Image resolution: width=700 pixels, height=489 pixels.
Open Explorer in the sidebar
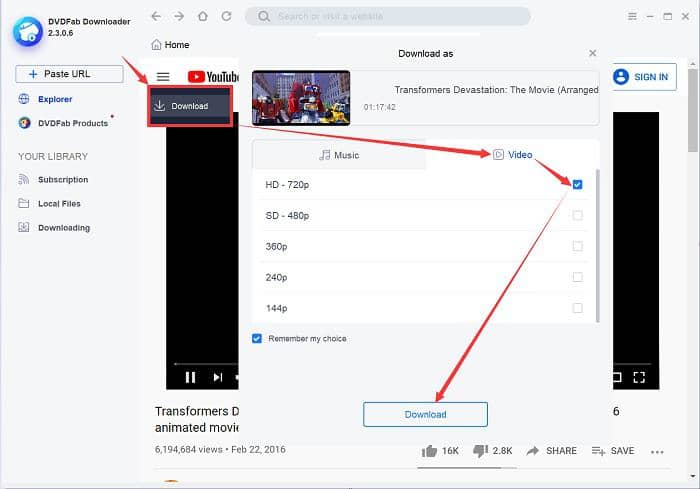pyautogui.click(x=55, y=99)
